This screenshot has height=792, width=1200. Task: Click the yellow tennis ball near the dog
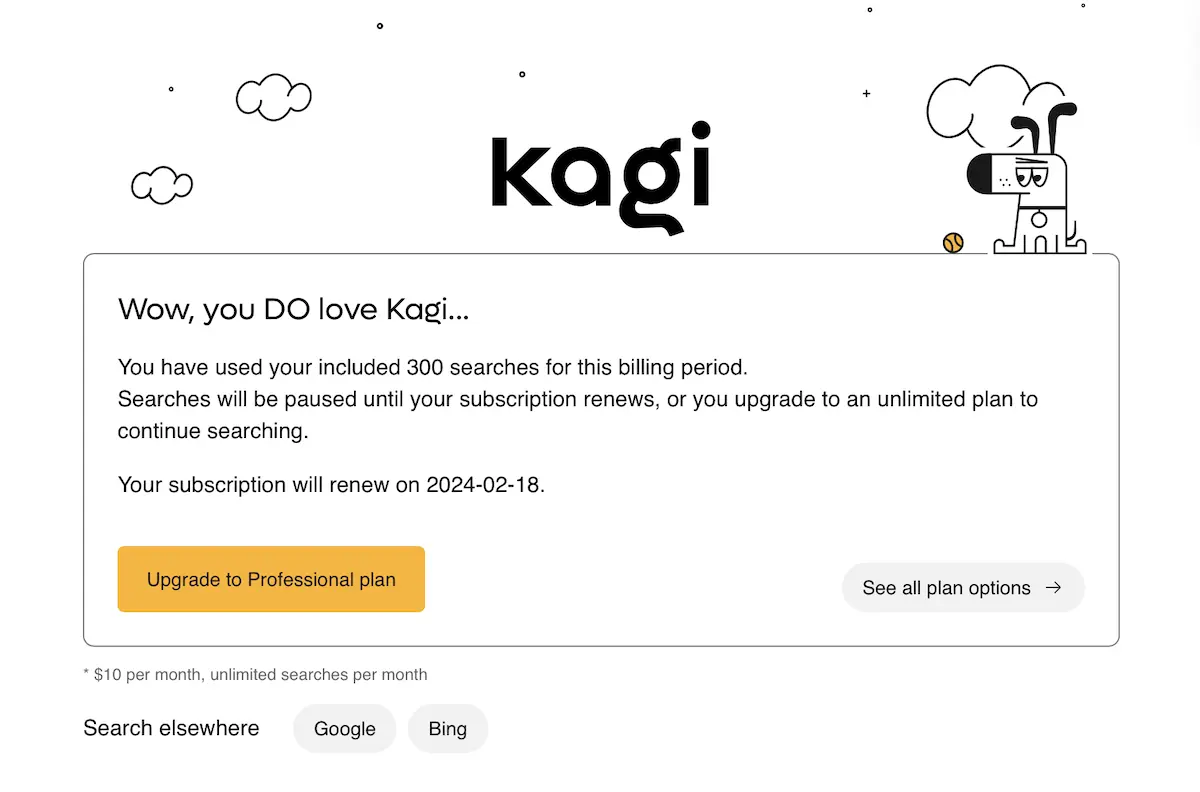(952, 242)
